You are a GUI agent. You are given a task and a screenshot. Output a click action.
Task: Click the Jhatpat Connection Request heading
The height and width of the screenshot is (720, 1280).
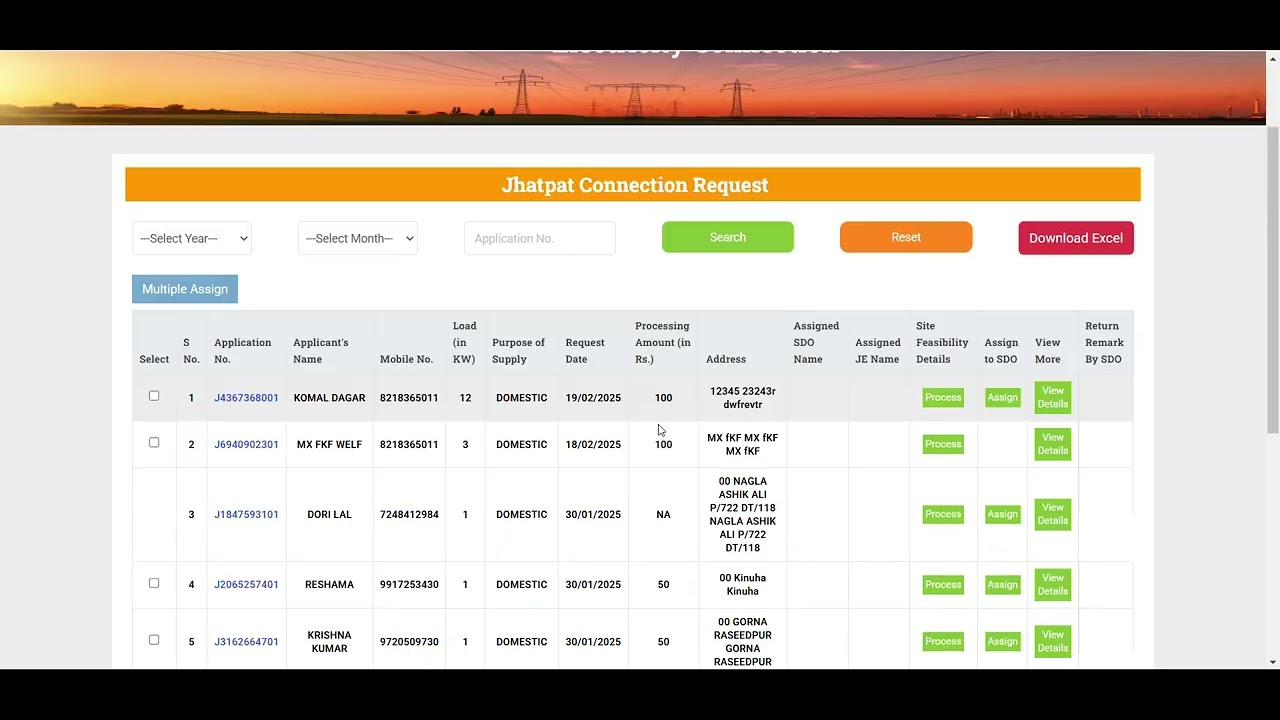(635, 185)
